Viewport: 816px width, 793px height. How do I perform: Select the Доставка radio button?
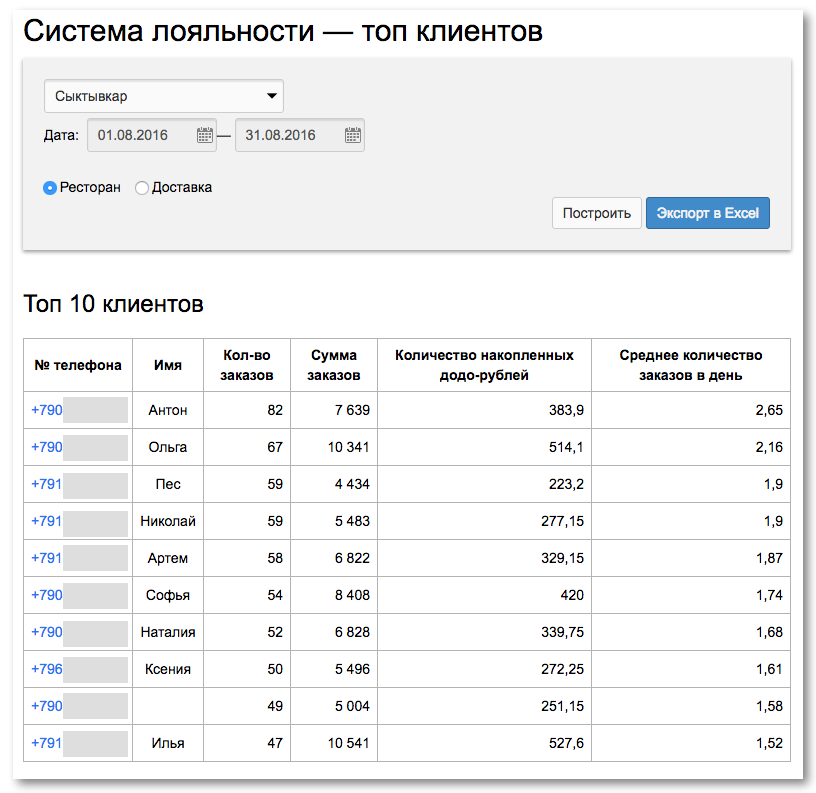[142, 188]
